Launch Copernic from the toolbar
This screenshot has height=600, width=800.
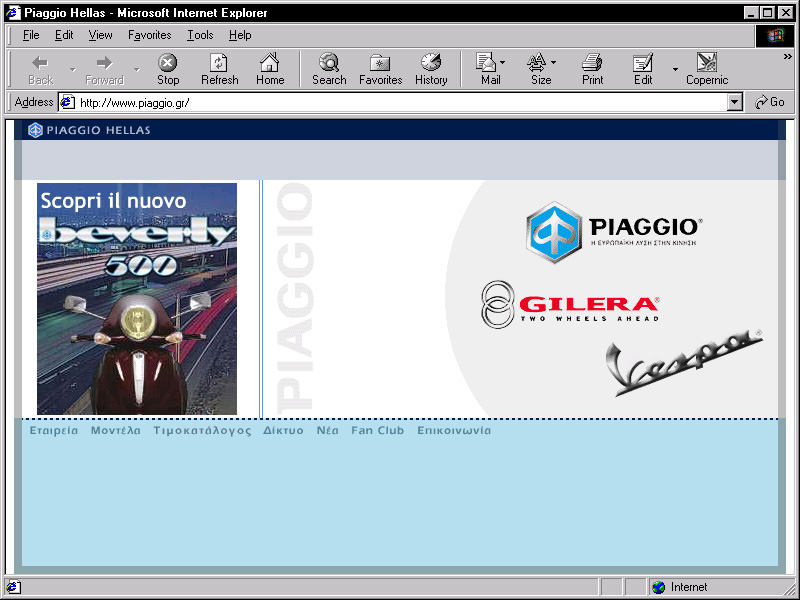pos(707,69)
